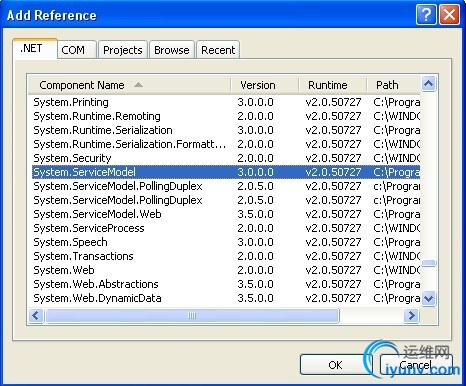The height and width of the screenshot is (386, 466).
Task: Select System.Transactions entry
Action: (226, 256)
